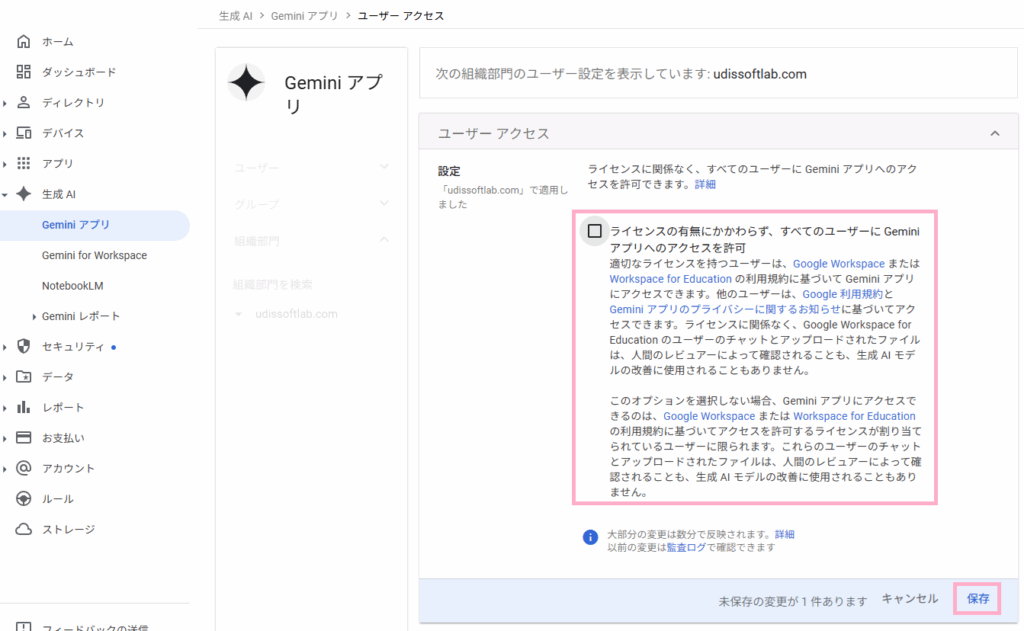Open NotebookLM in the sidebar
The width and height of the screenshot is (1024, 631).
coord(72,286)
